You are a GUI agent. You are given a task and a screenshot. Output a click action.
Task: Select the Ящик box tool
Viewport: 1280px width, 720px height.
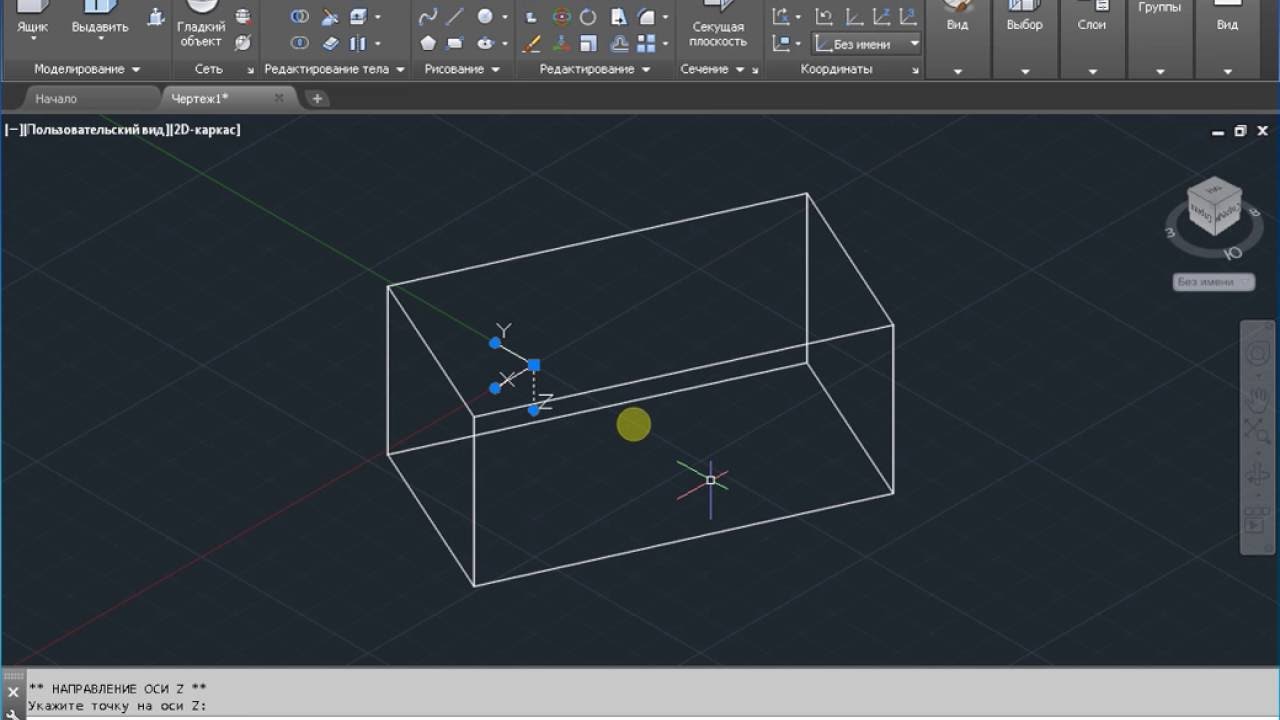(32, 18)
